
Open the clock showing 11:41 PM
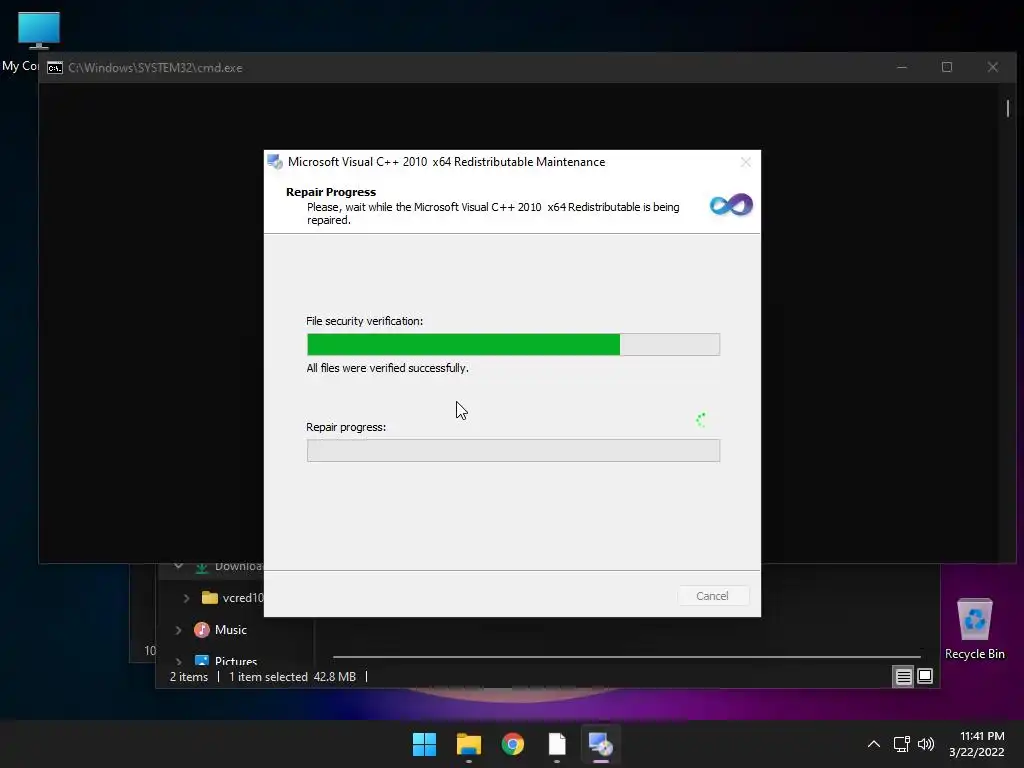(976, 744)
